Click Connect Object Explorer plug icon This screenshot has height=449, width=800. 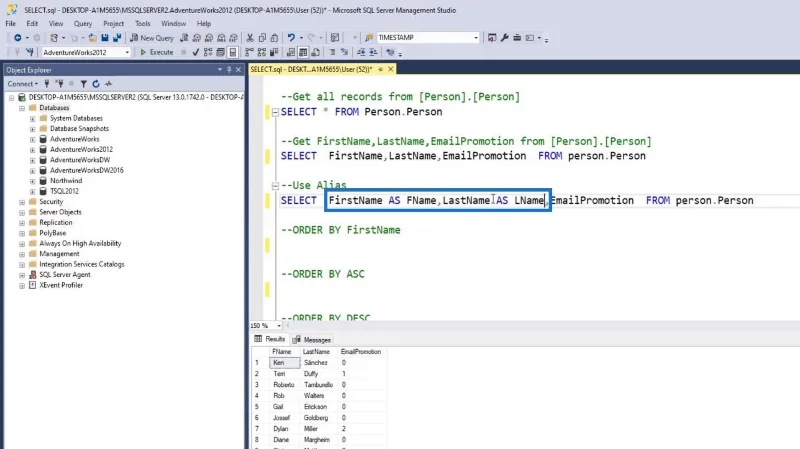[46, 84]
